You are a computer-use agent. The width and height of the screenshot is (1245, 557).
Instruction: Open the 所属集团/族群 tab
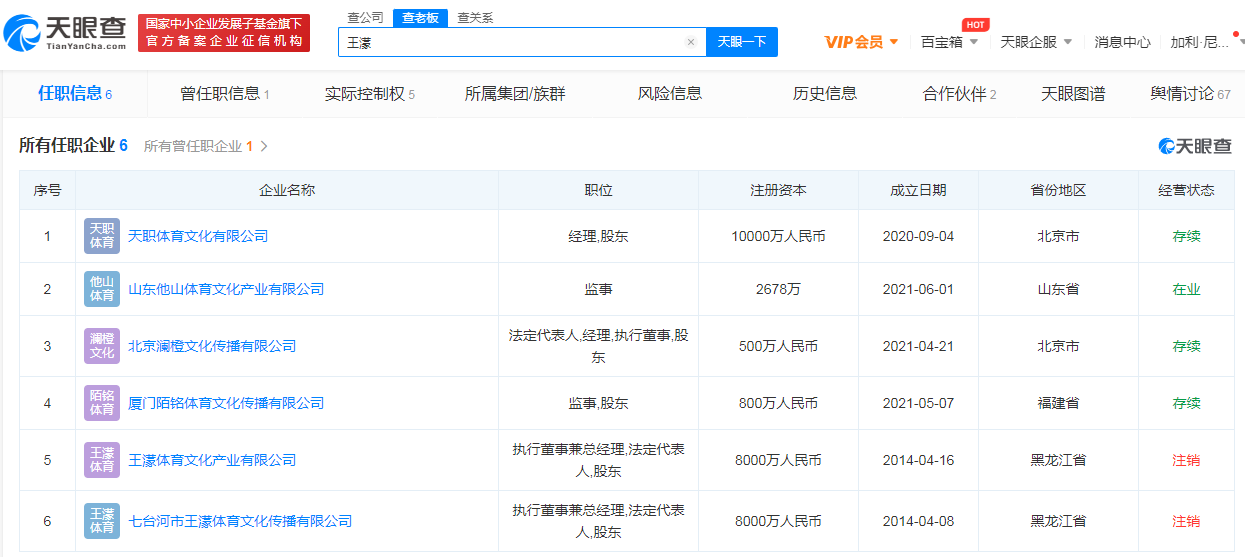coord(515,94)
